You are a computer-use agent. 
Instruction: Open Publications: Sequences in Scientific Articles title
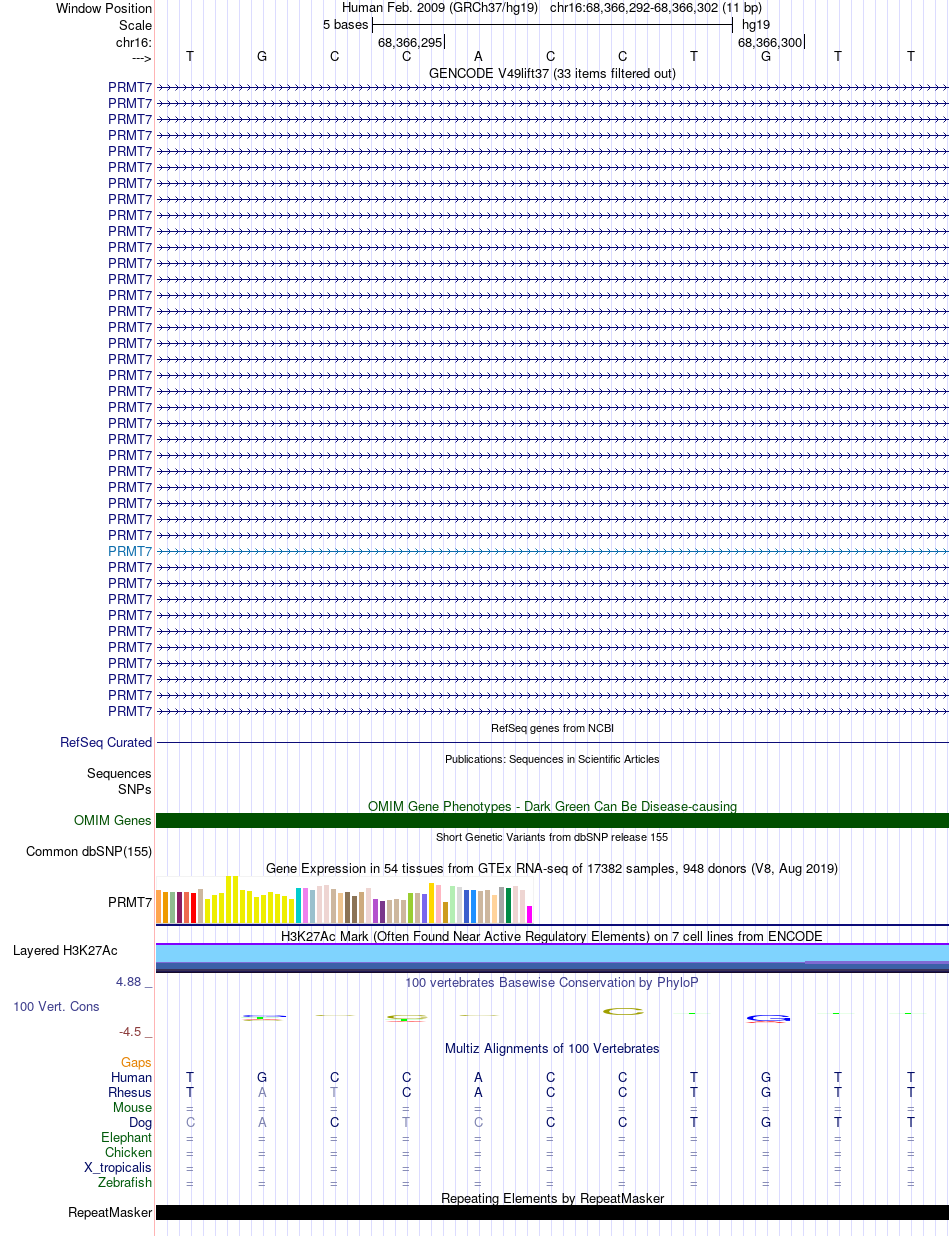pos(552,759)
